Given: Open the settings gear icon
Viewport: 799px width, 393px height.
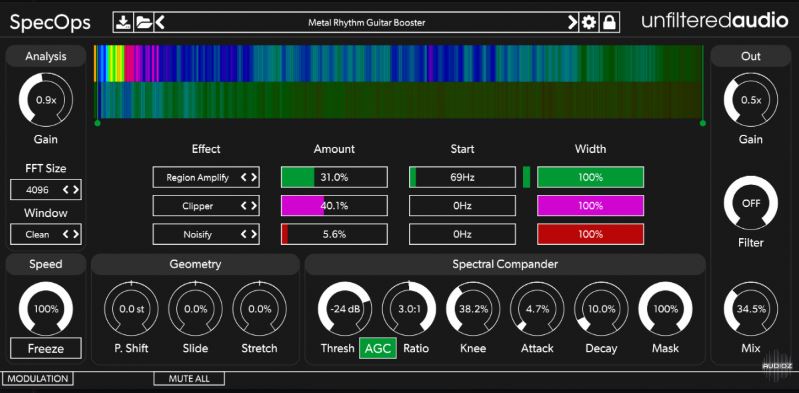Looking at the screenshot, I should [x=589, y=22].
